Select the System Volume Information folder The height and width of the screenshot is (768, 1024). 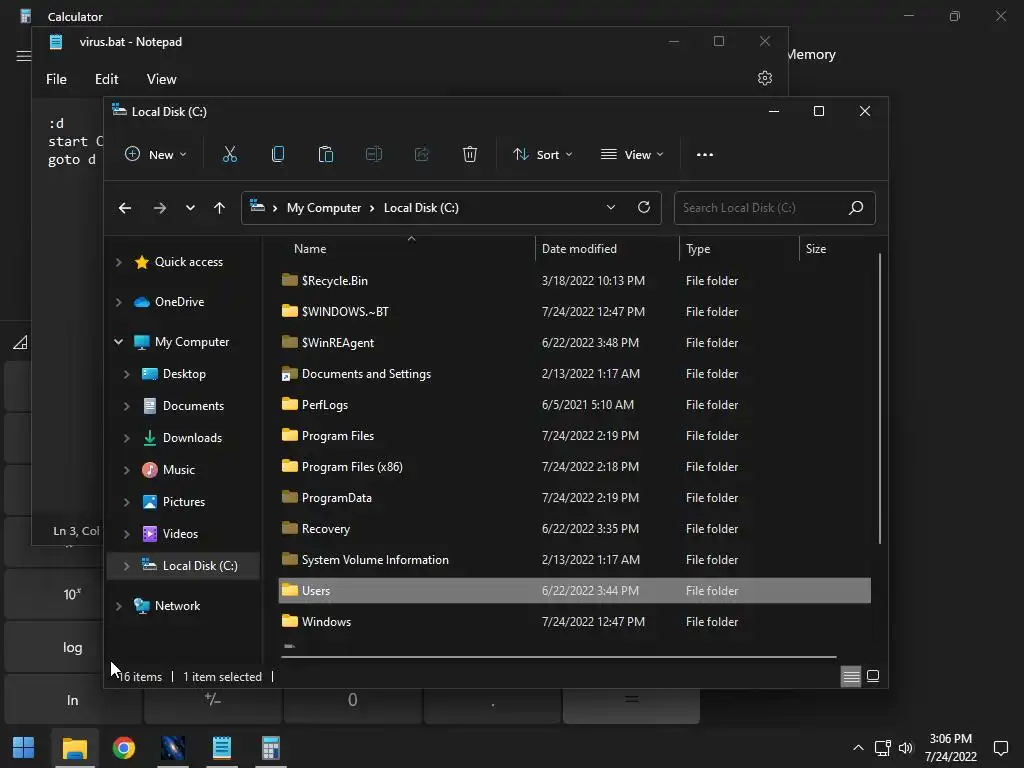(575, 560)
